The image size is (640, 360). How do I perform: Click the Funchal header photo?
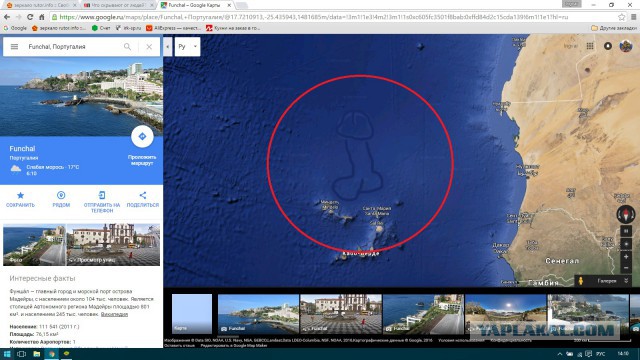coord(81,96)
